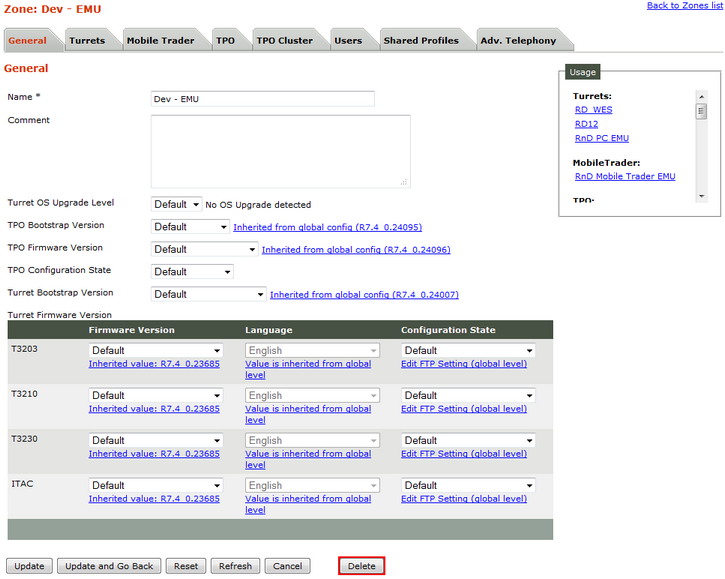Image resolution: width=725 pixels, height=579 pixels.
Task: Click the ITAC Language dropdown
Action: [x=312, y=485]
